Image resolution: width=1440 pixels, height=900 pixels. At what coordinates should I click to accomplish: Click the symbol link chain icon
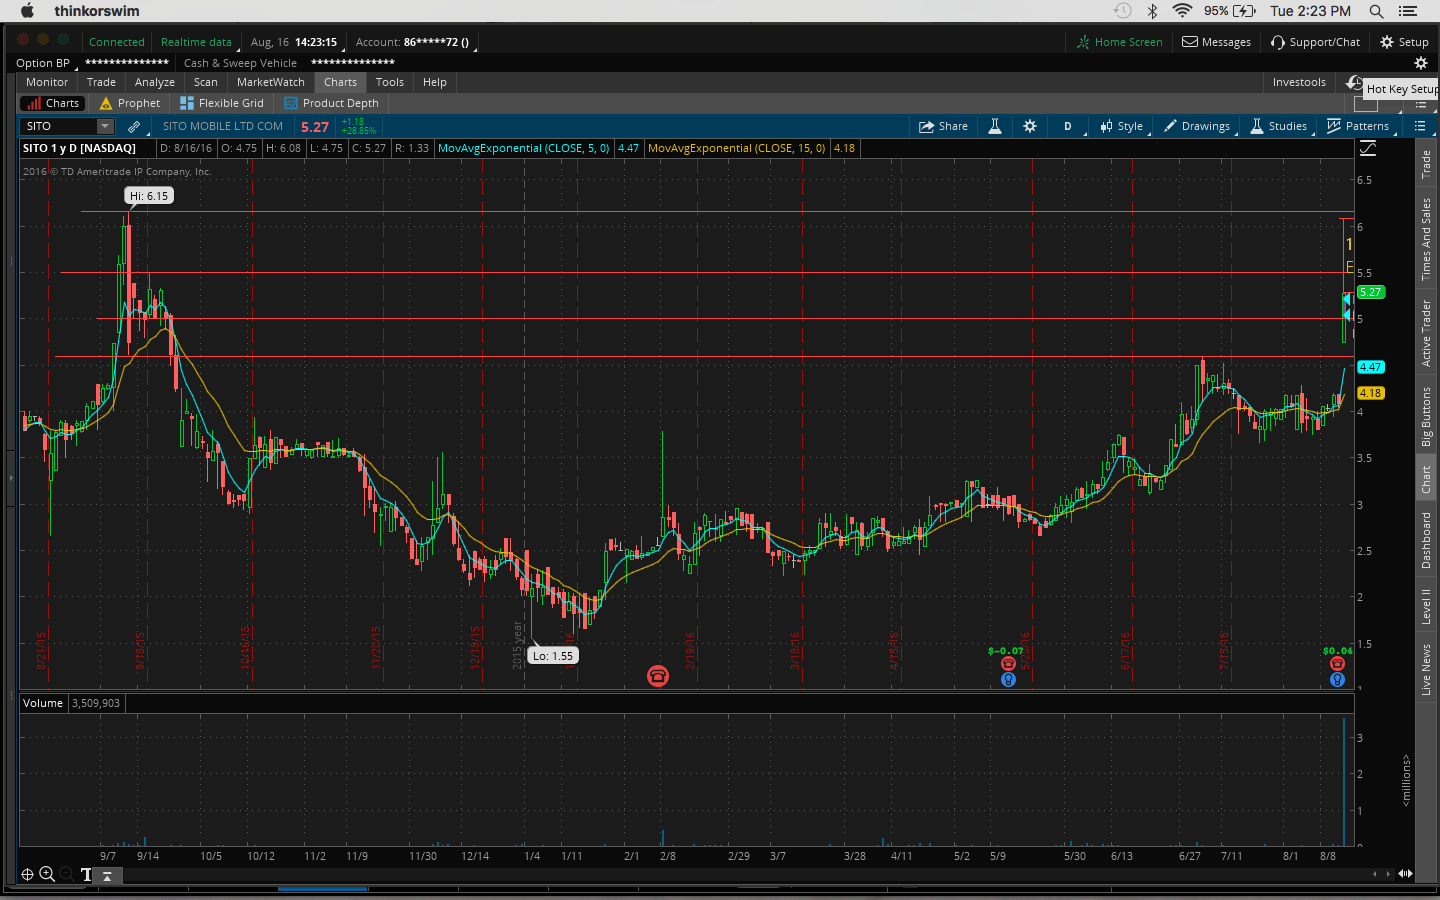point(134,126)
